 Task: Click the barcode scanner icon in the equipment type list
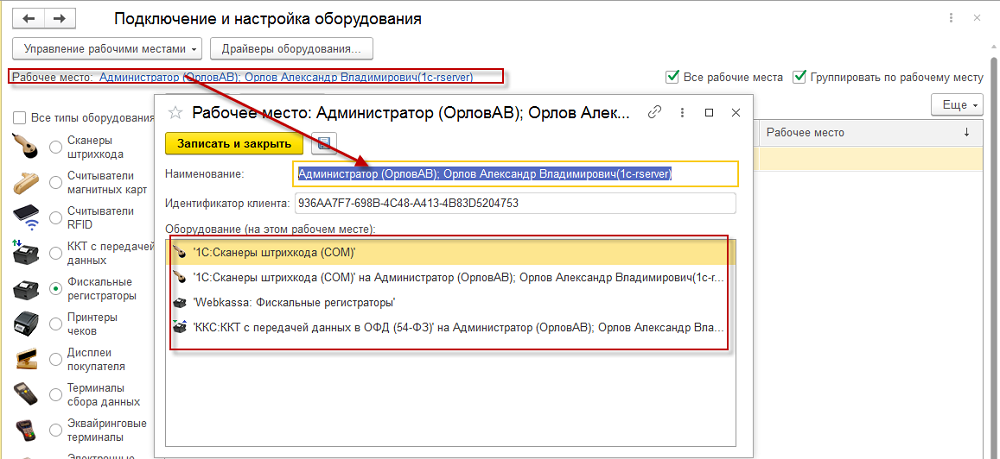pos(26,147)
